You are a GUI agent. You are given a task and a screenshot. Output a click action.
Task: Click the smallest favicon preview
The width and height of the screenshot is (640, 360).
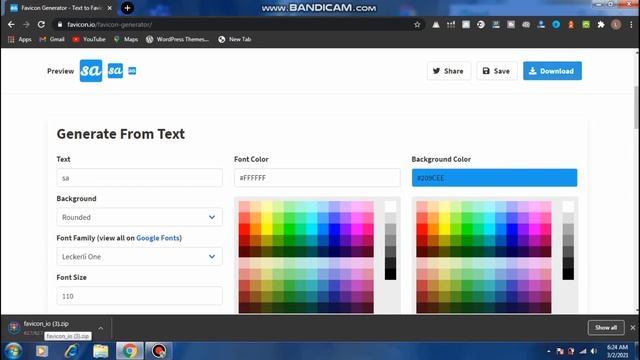(x=132, y=71)
